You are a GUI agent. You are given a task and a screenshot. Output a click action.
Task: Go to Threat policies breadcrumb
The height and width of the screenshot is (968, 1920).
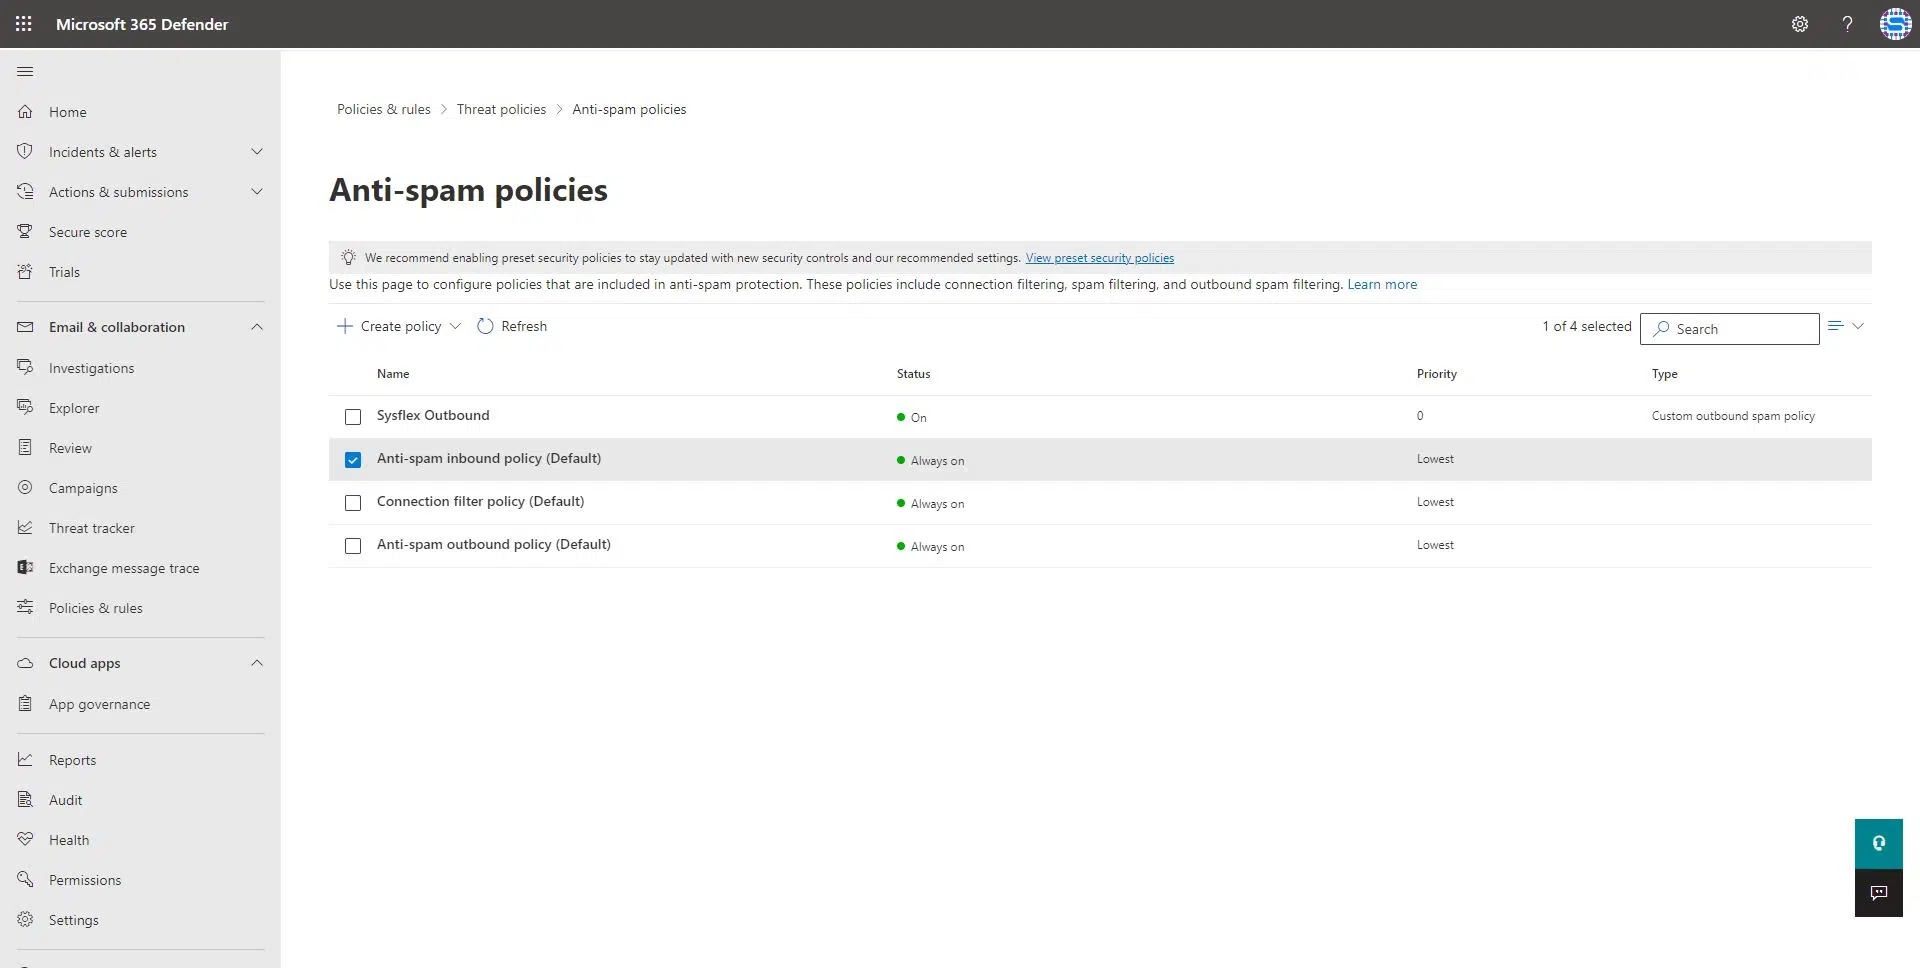click(501, 109)
